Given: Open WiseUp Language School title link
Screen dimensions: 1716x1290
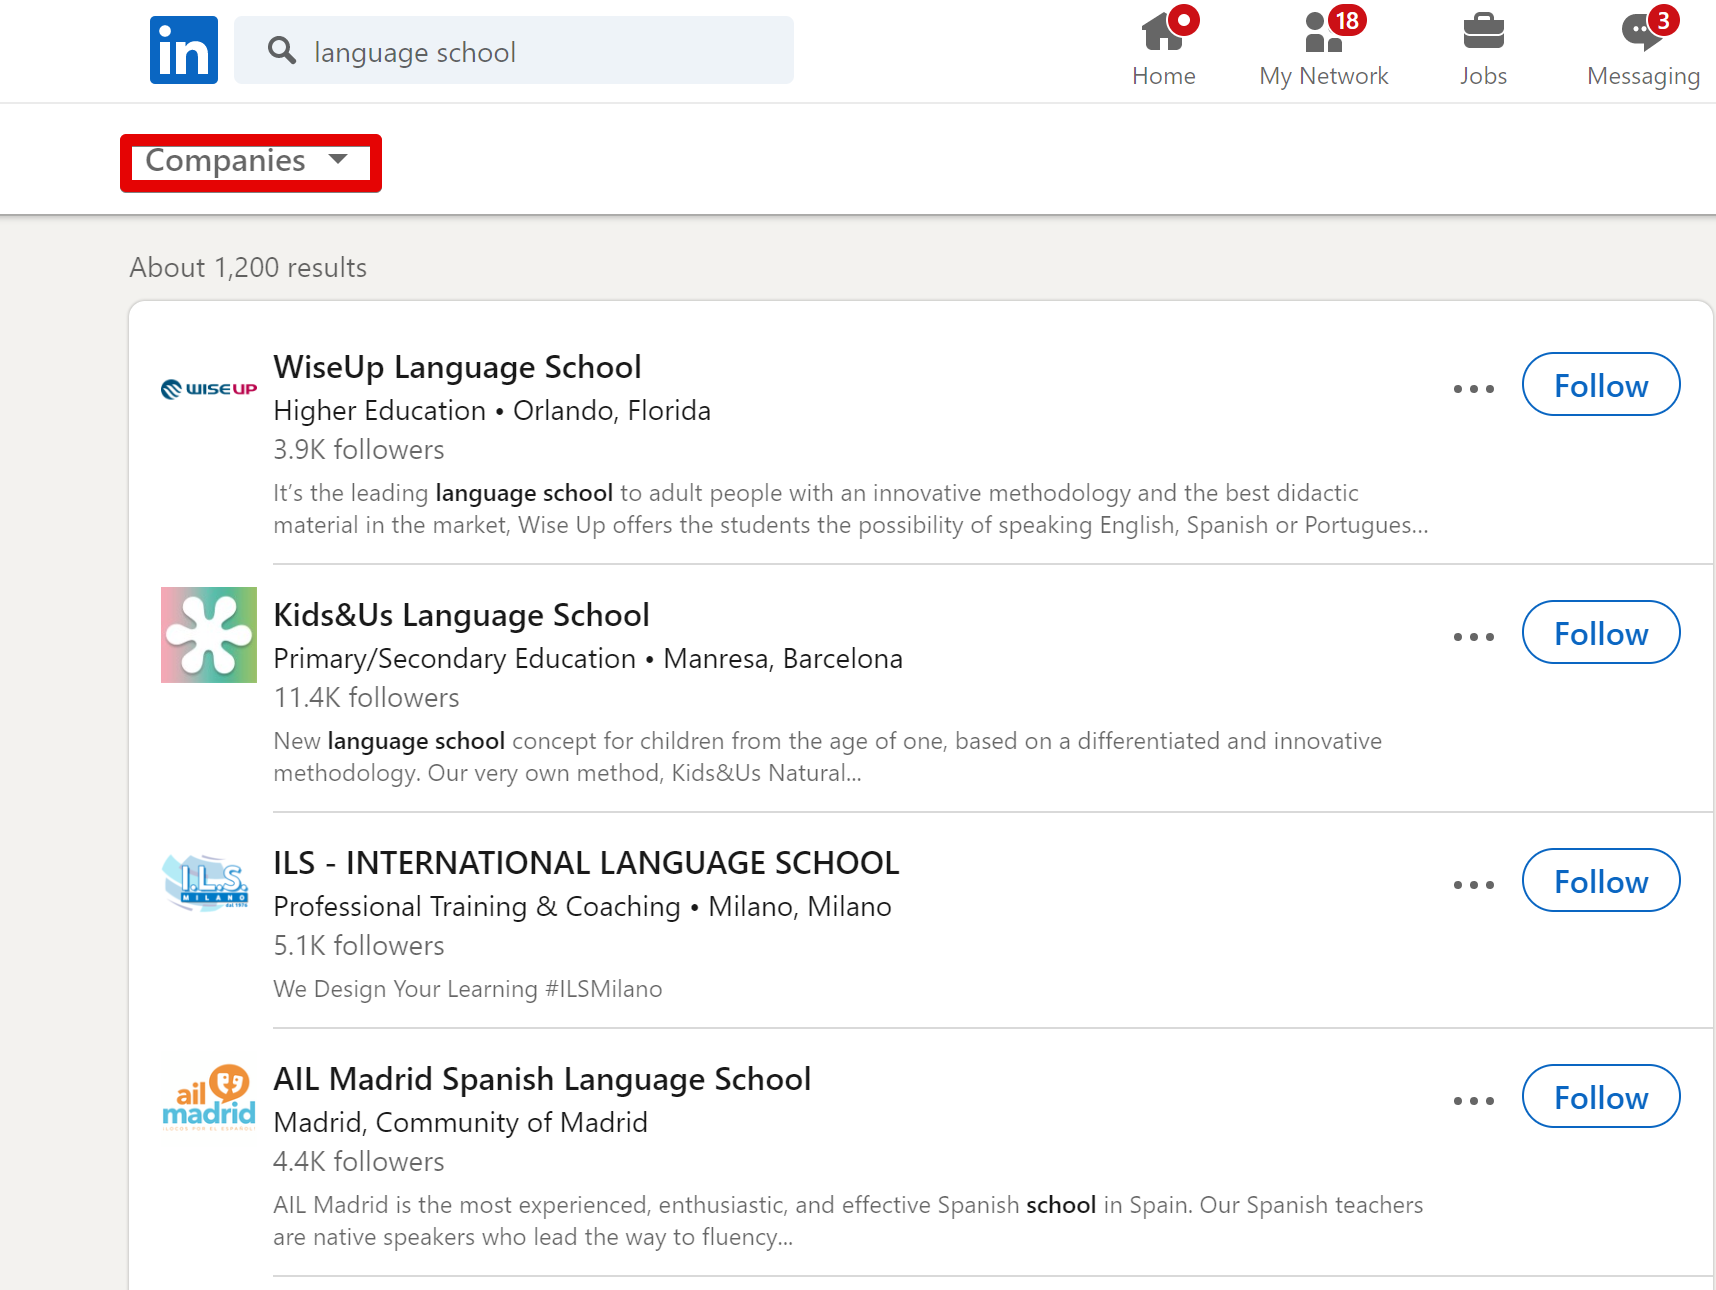Looking at the screenshot, I should pos(457,367).
